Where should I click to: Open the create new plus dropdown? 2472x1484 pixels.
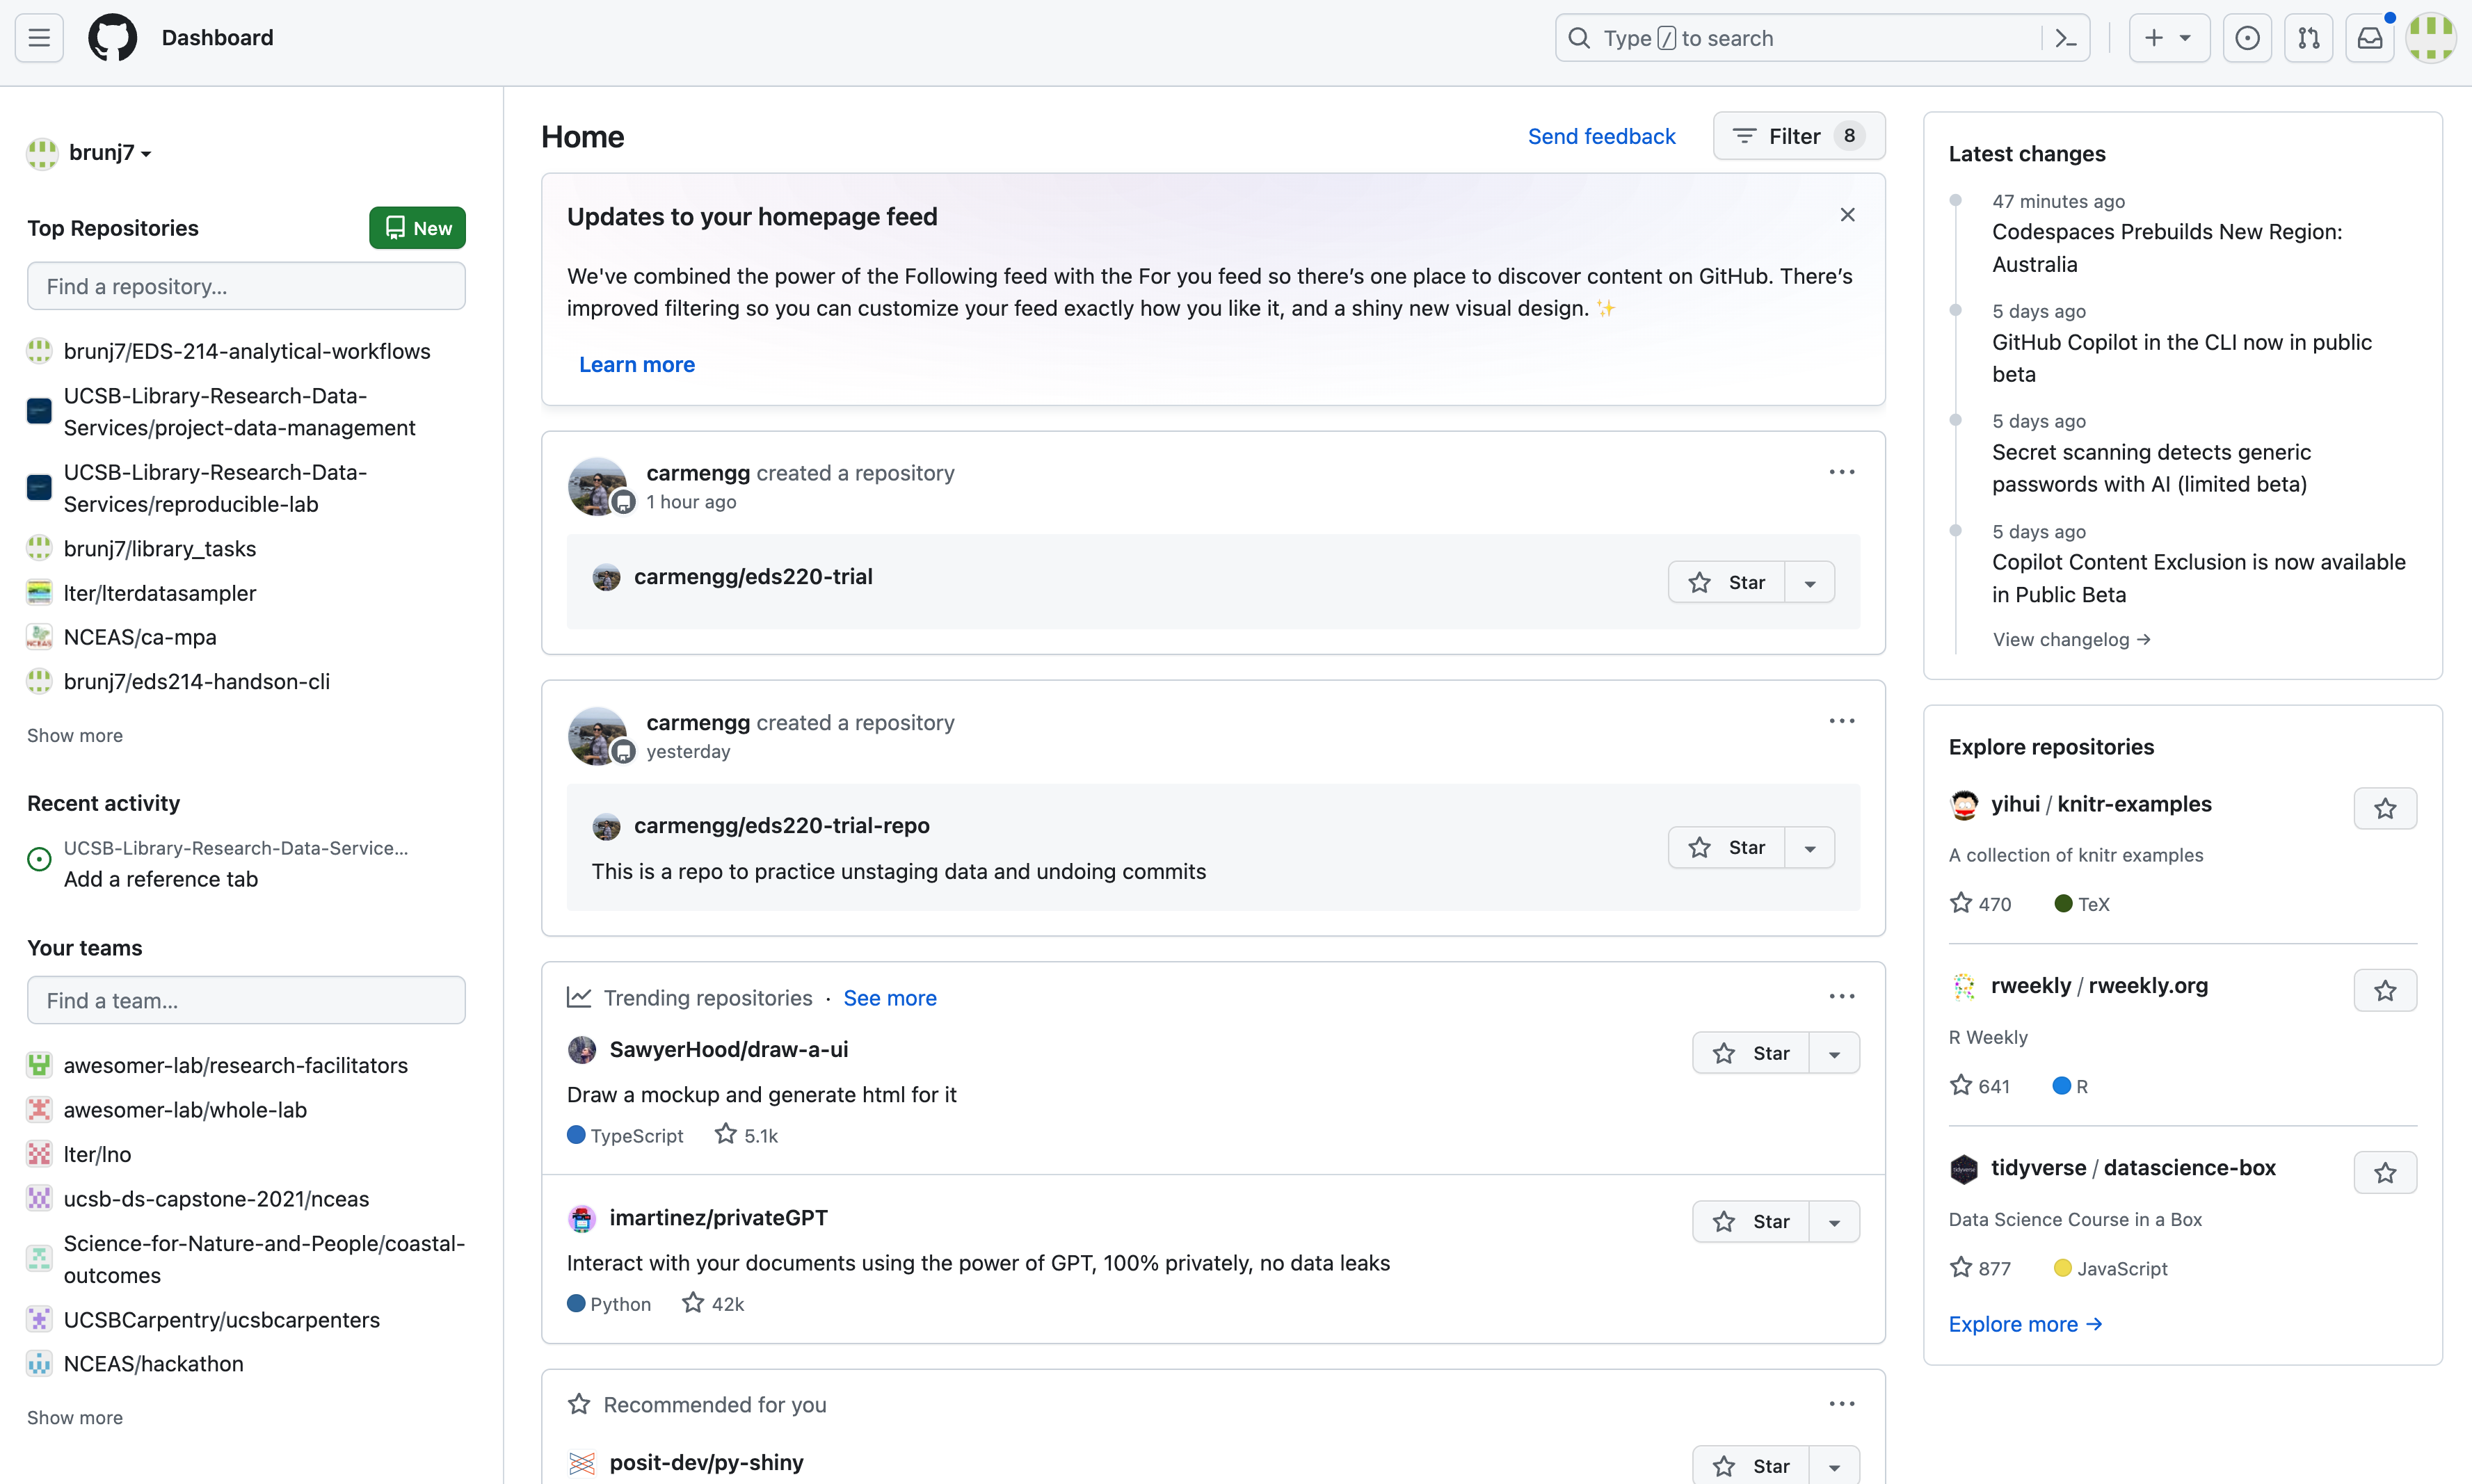pos(2168,38)
